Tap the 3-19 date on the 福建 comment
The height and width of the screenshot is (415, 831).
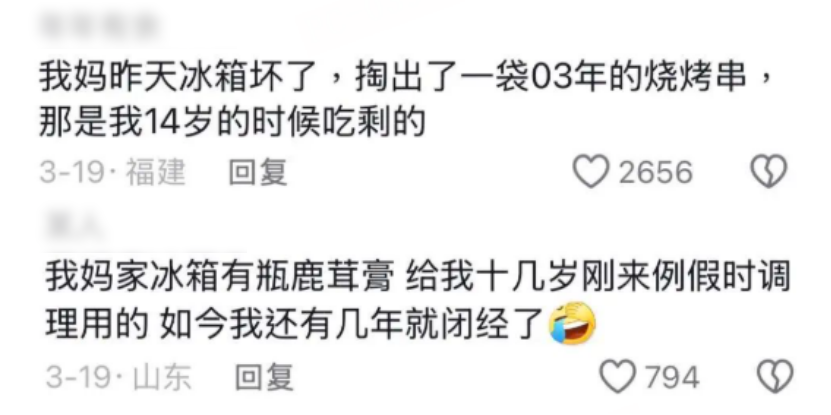(x=71, y=172)
